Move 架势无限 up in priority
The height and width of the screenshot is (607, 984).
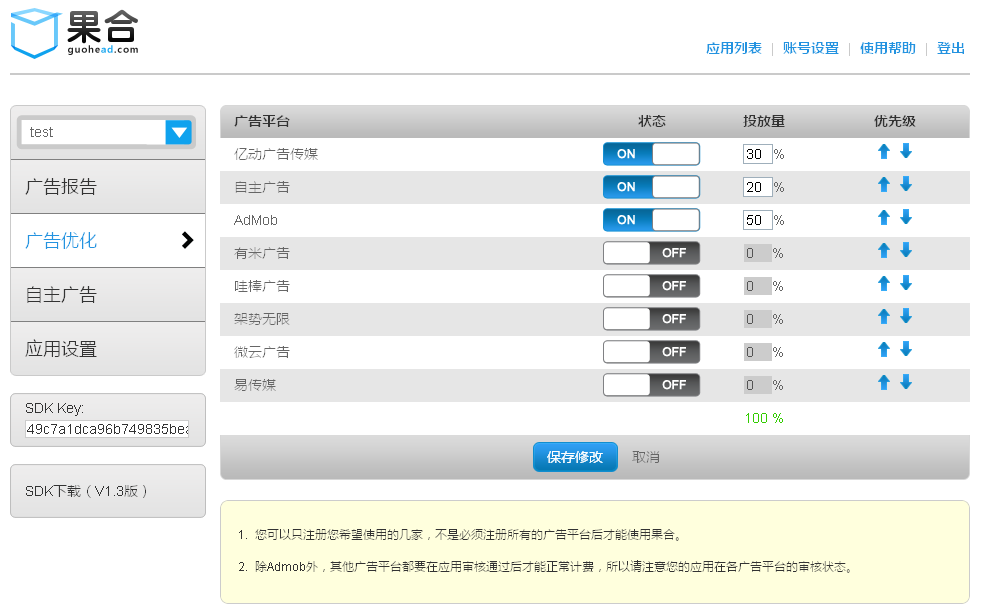click(x=884, y=316)
